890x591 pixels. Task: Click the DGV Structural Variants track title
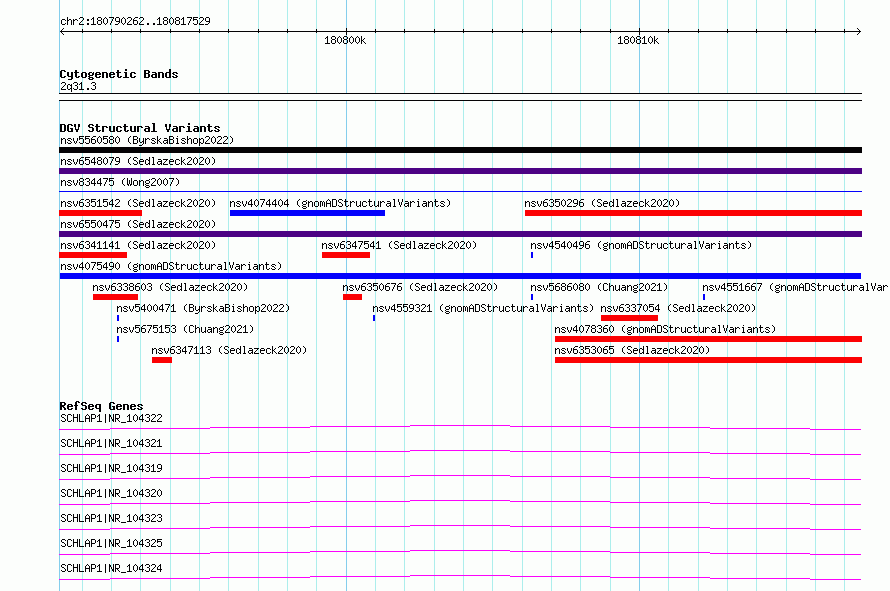pyautogui.click(x=140, y=128)
